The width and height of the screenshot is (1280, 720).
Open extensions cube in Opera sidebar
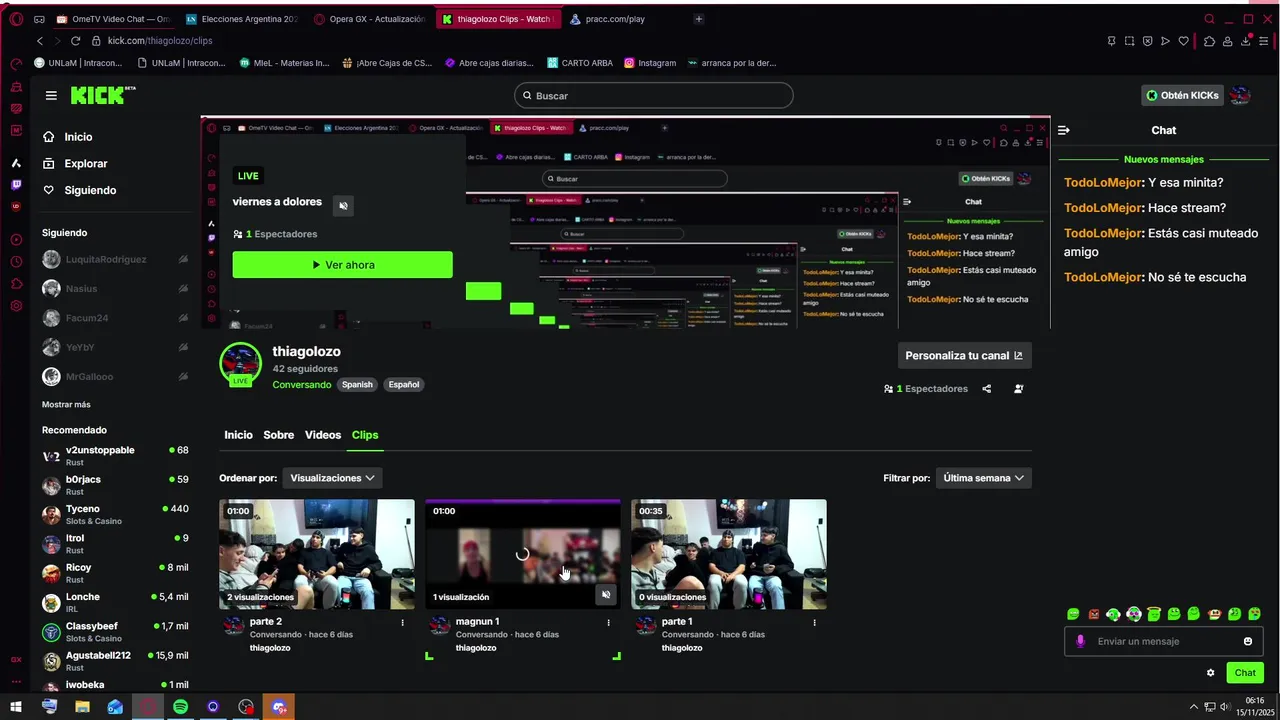coord(16,284)
